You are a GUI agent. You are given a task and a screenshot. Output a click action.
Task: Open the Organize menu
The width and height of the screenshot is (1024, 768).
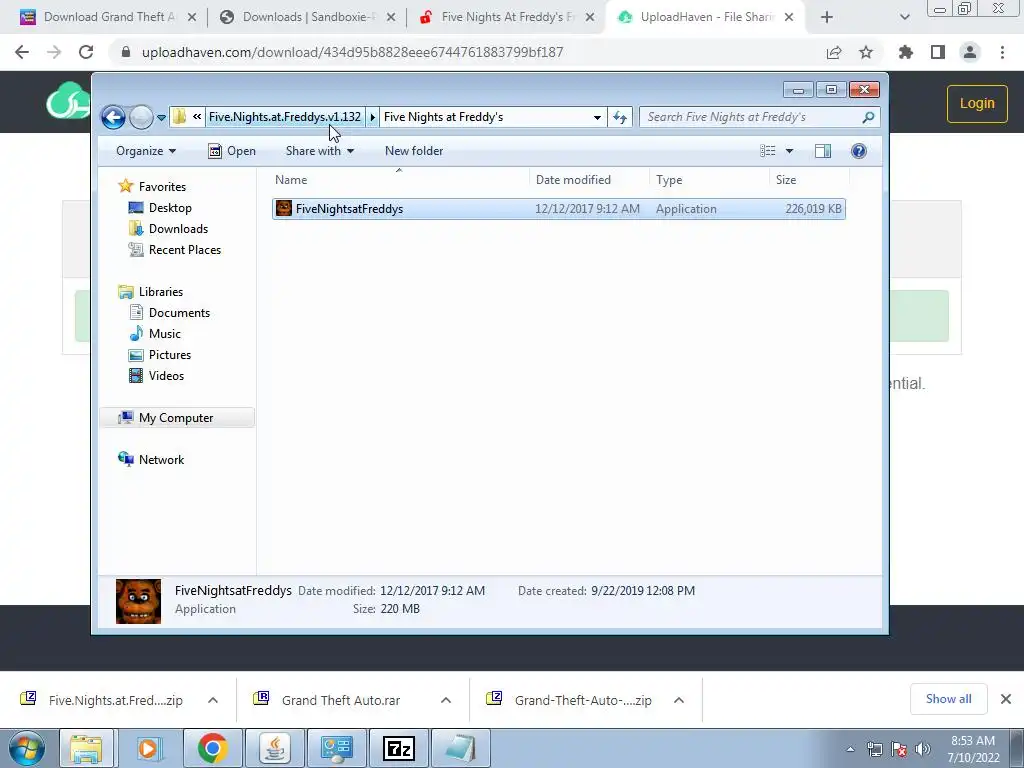(146, 151)
